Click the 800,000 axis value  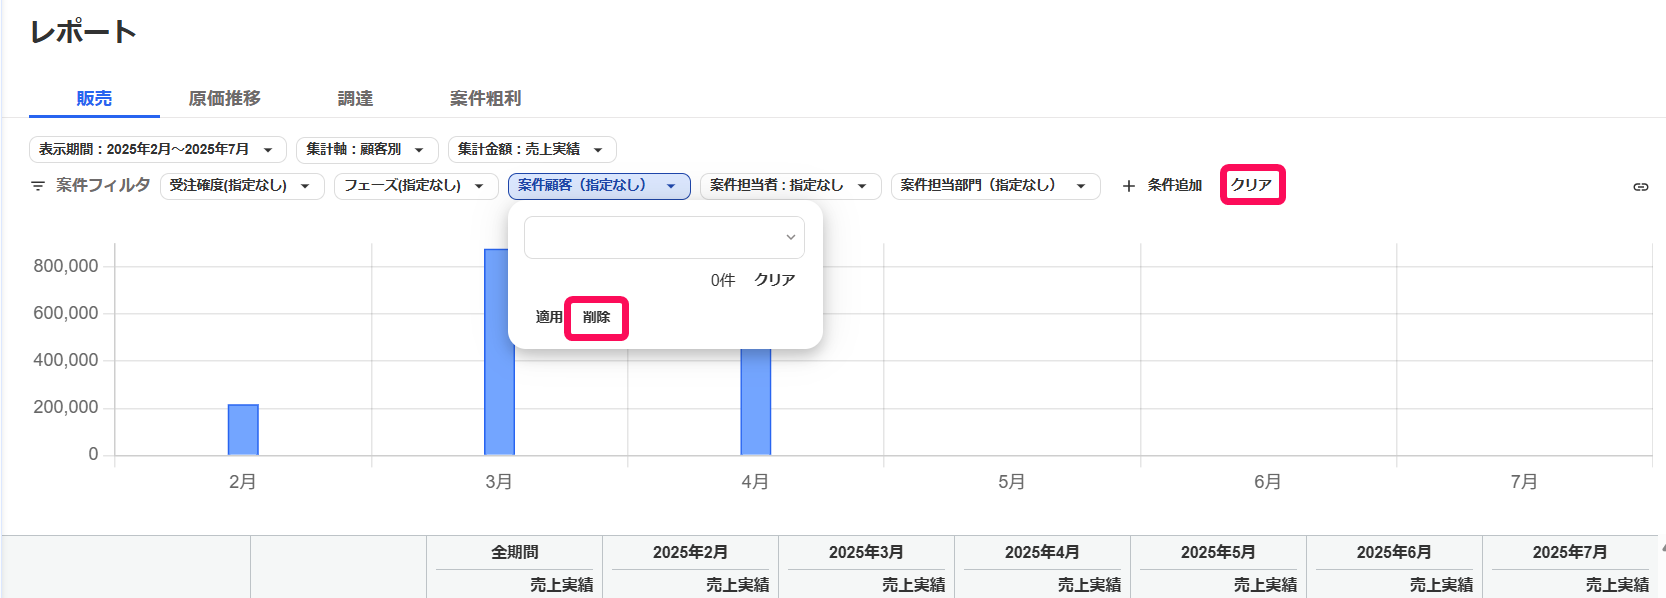pos(66,266)
